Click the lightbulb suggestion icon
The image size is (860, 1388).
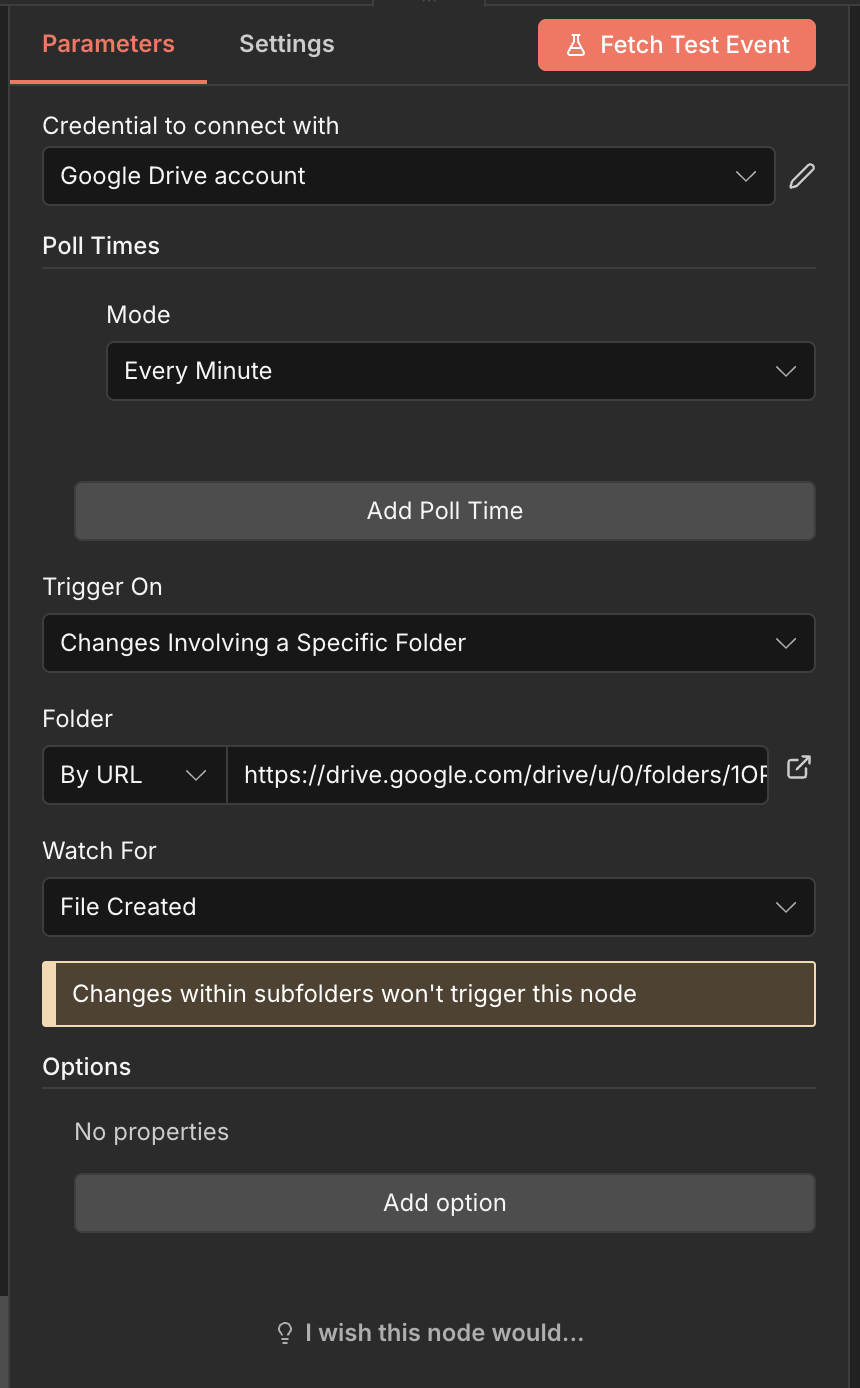[284, 1332]
